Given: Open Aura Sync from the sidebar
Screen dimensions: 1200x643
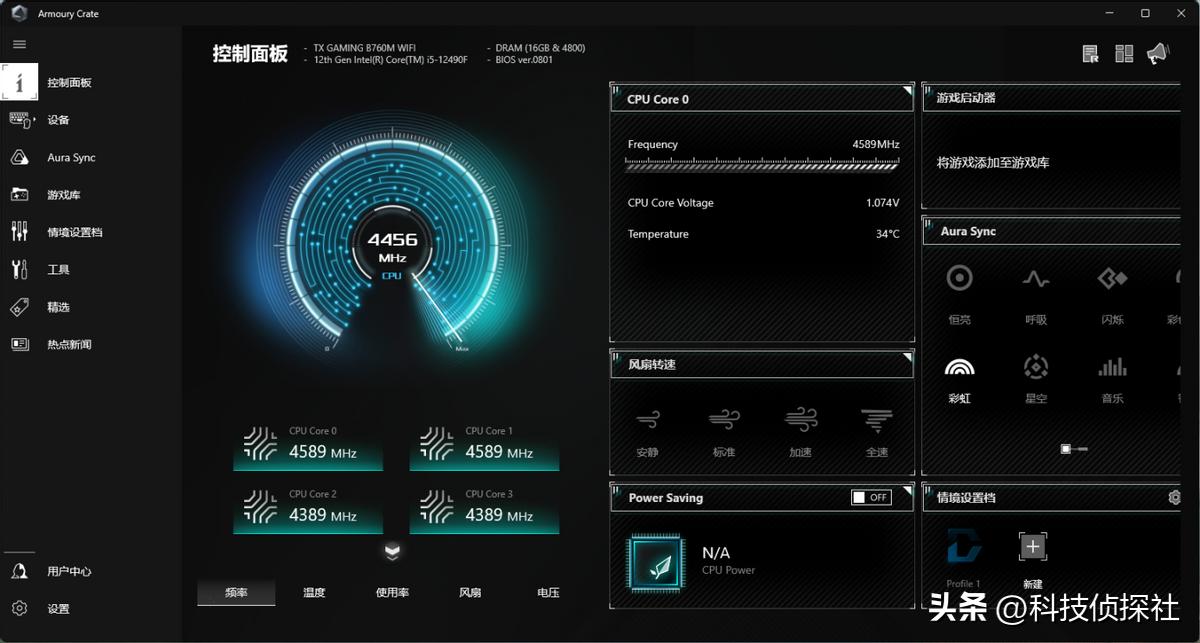Looking at the screenshot, I should [x=20, y=158].
